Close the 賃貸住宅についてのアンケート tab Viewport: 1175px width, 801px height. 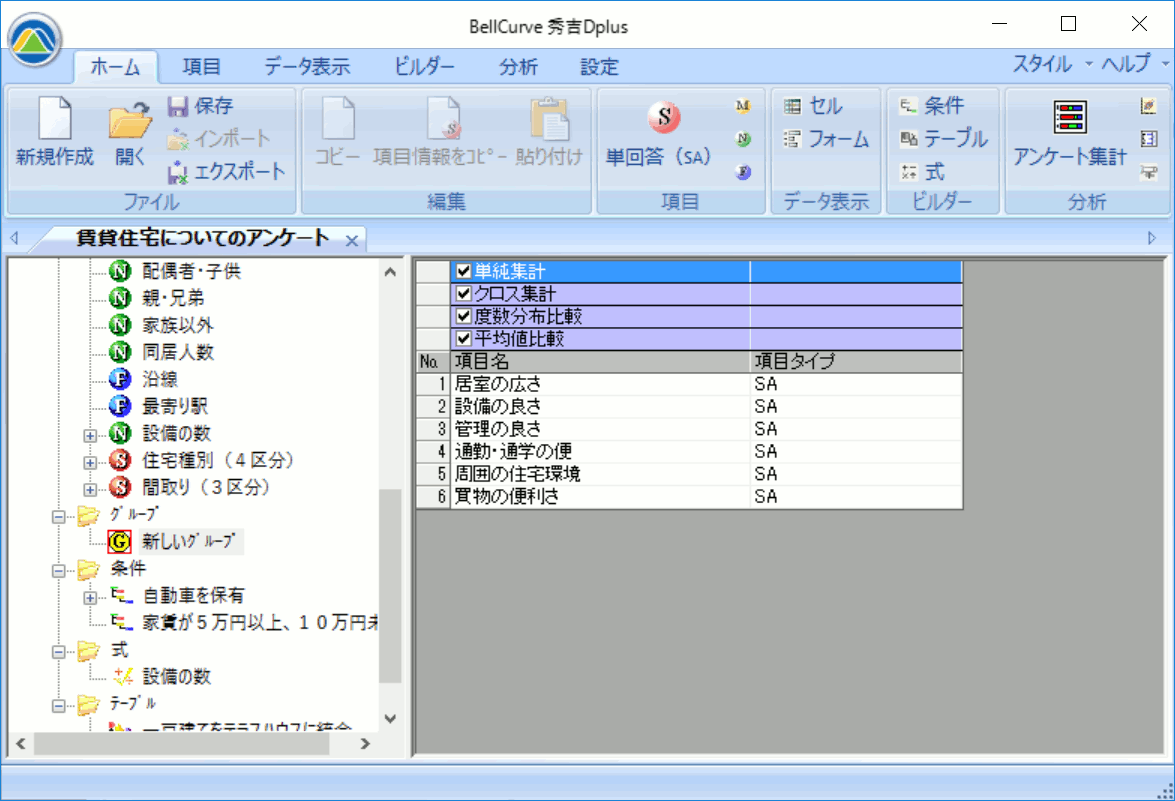pyautogui.click(x=351, y=241)
